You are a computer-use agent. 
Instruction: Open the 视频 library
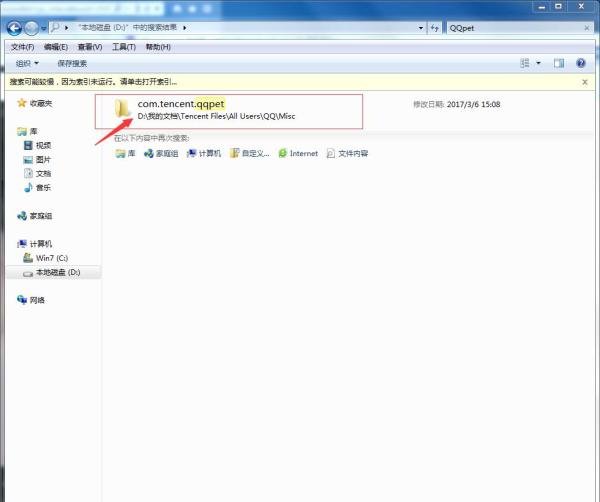[x=43, y=145]
